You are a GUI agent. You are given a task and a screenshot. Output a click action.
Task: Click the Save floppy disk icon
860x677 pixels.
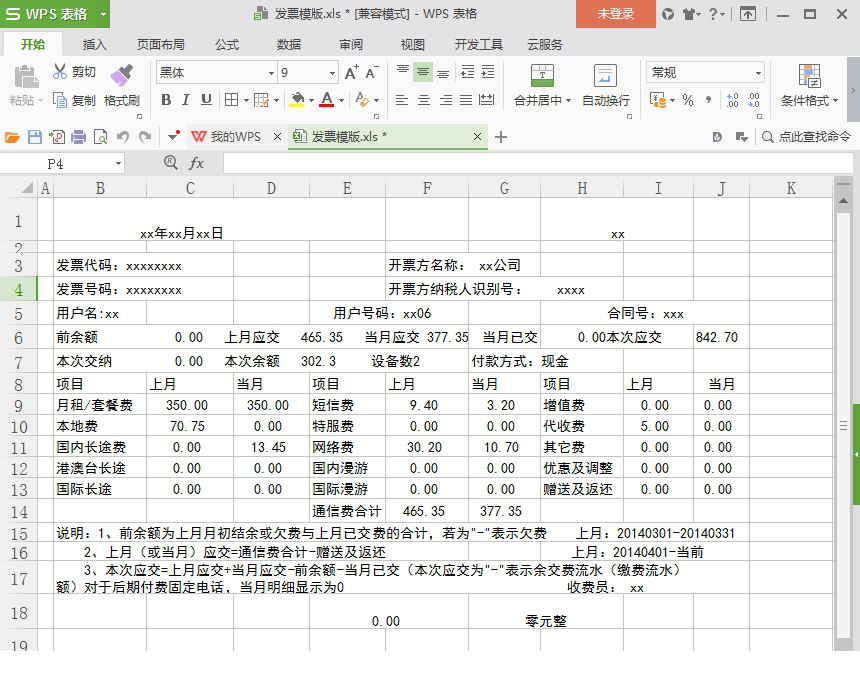pyautogui.click(x=35, y=137)
